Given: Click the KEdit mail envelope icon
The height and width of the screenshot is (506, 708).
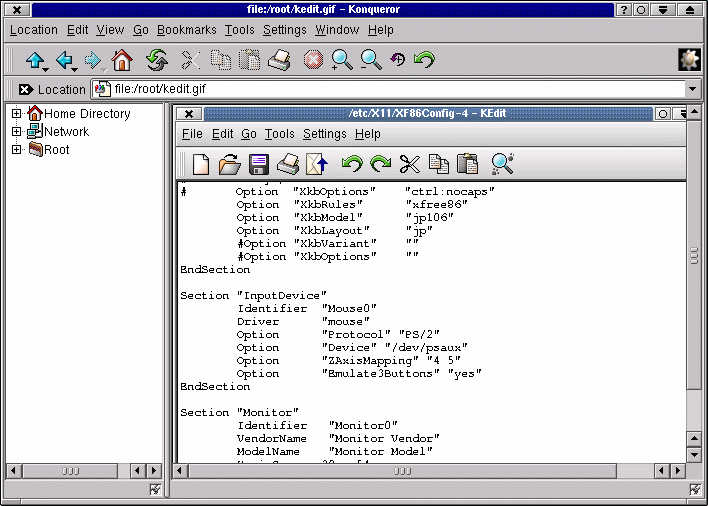Looking at the screenshot, I should [x=317, y=164].
